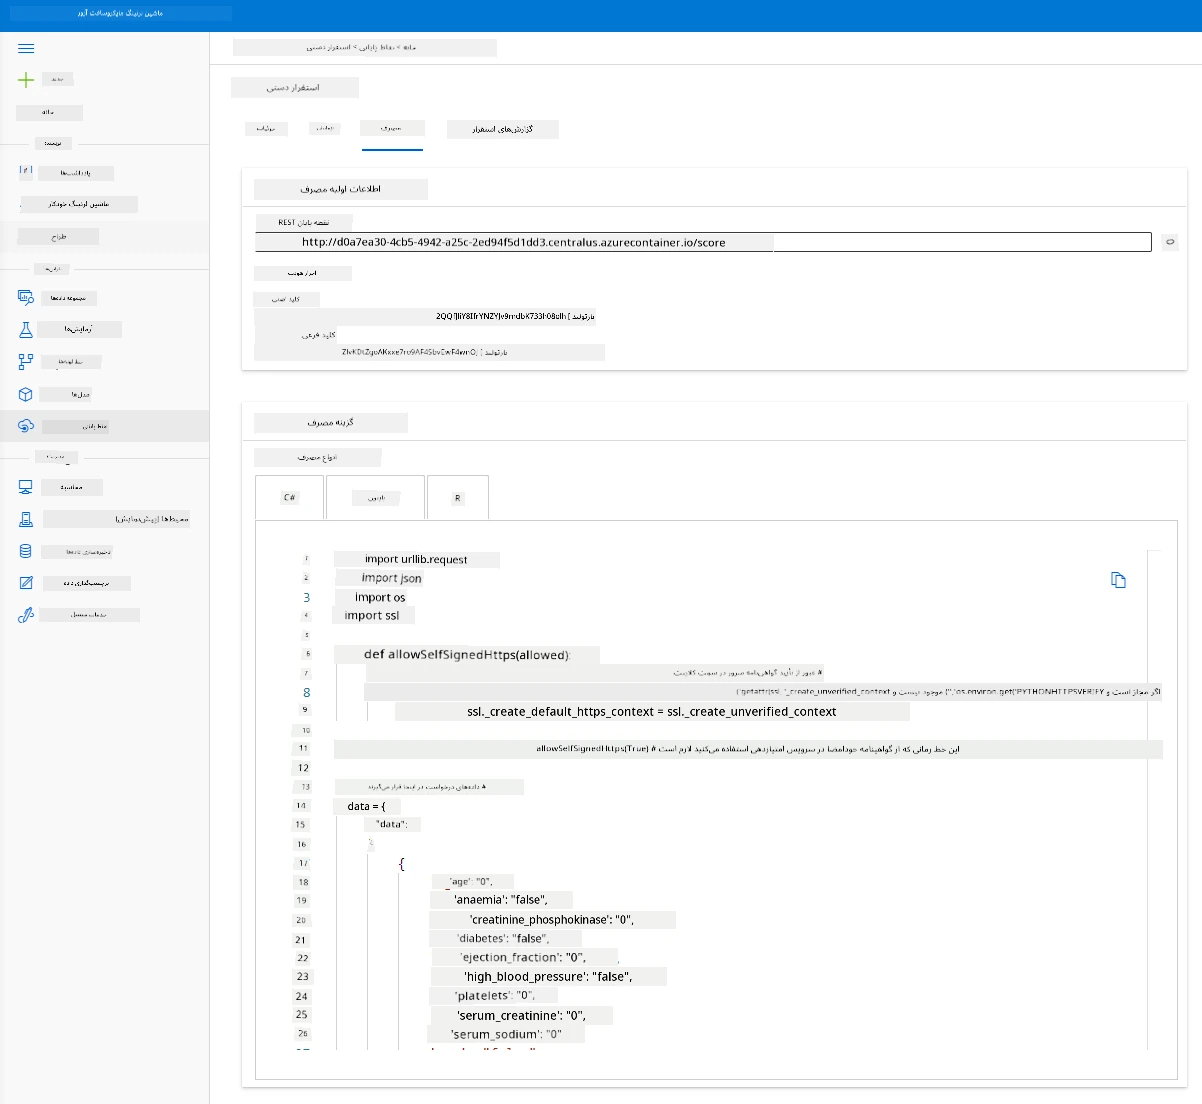Open Environments via its sidebar icon
The width and height of the screenshot is (1202, 1104).
26,519
